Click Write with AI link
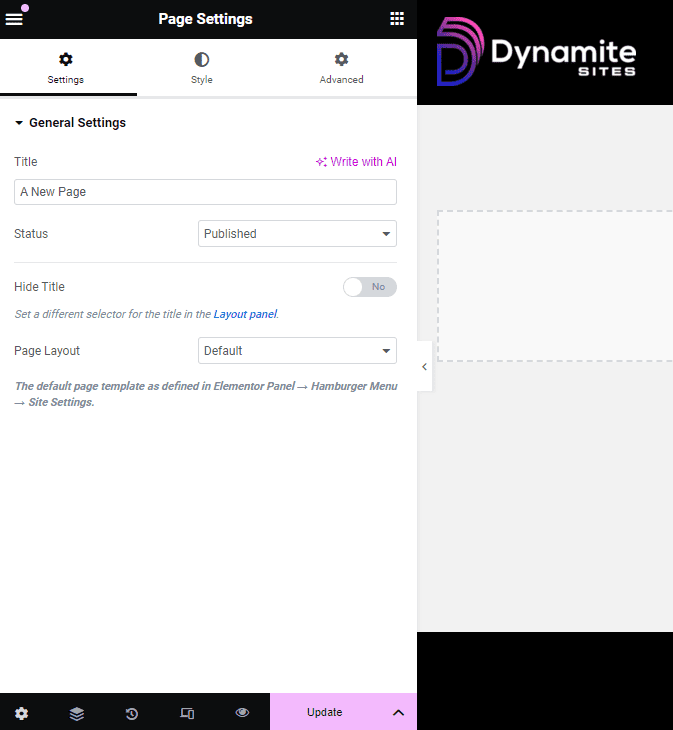Screen dimensions: 673x730 click(x=356, y=162)
